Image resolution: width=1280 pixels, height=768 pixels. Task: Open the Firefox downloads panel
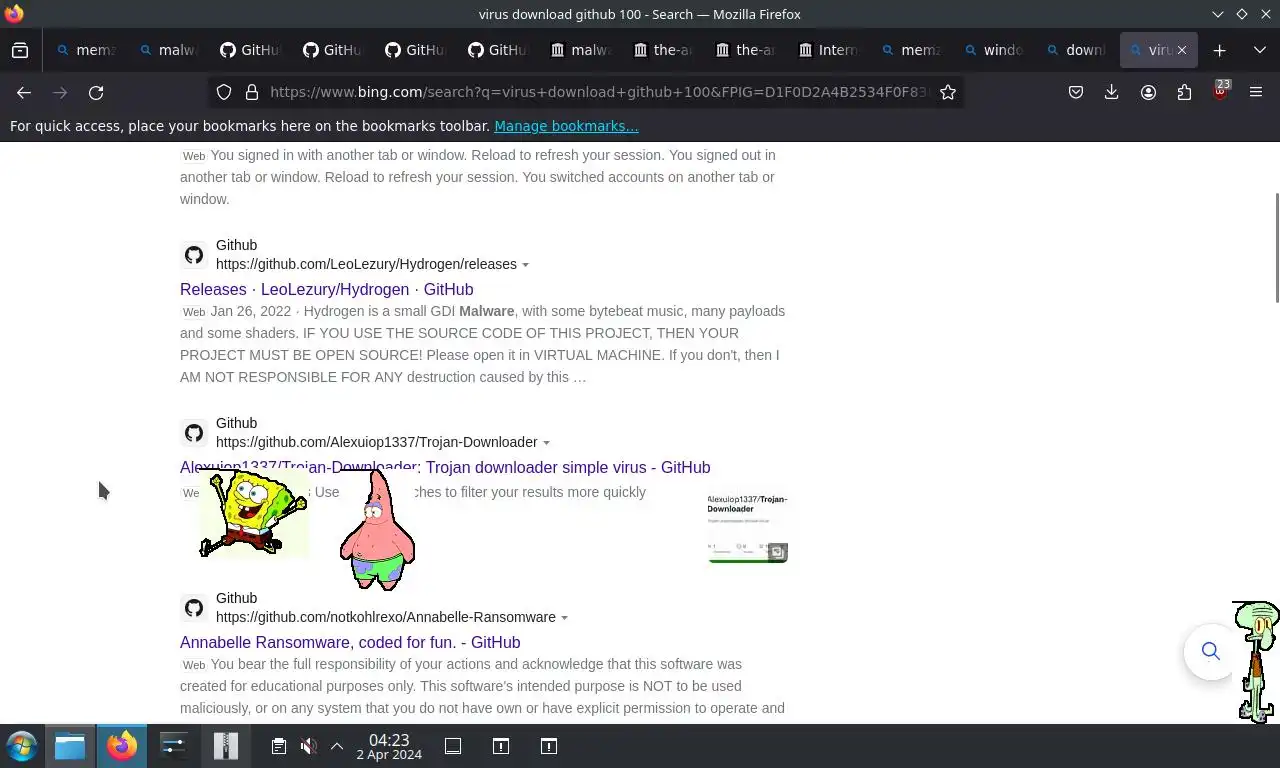[x=1111, y=92]
